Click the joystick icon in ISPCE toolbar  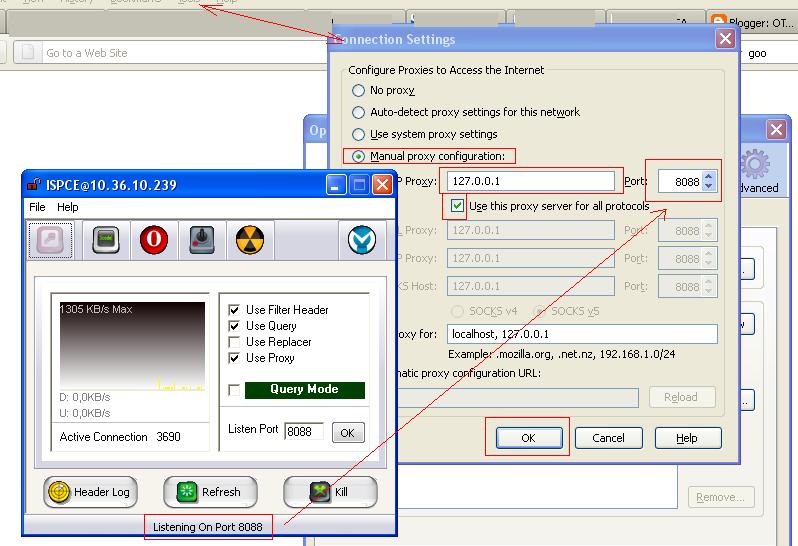point(202,240)
